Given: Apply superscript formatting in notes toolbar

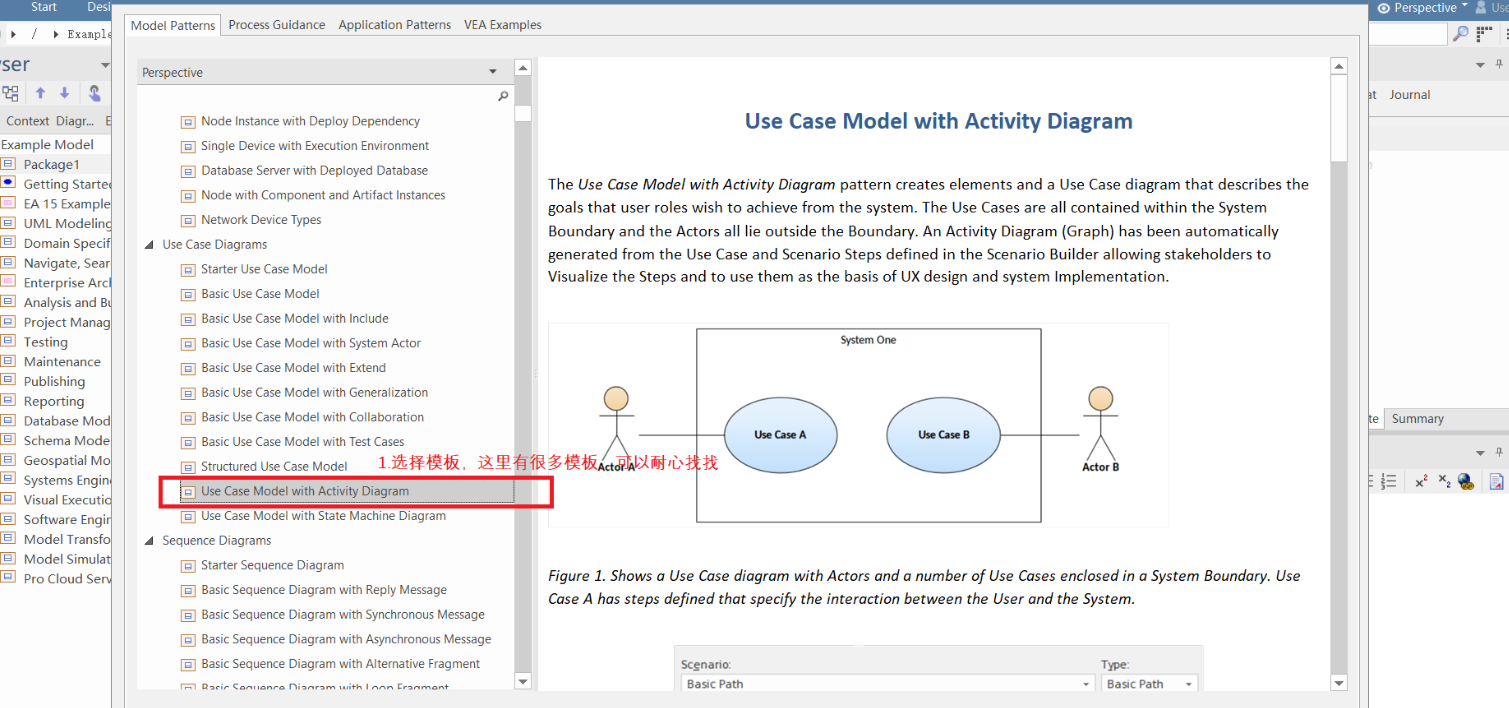Looking at the screenshot, I should click(1421, 481).
